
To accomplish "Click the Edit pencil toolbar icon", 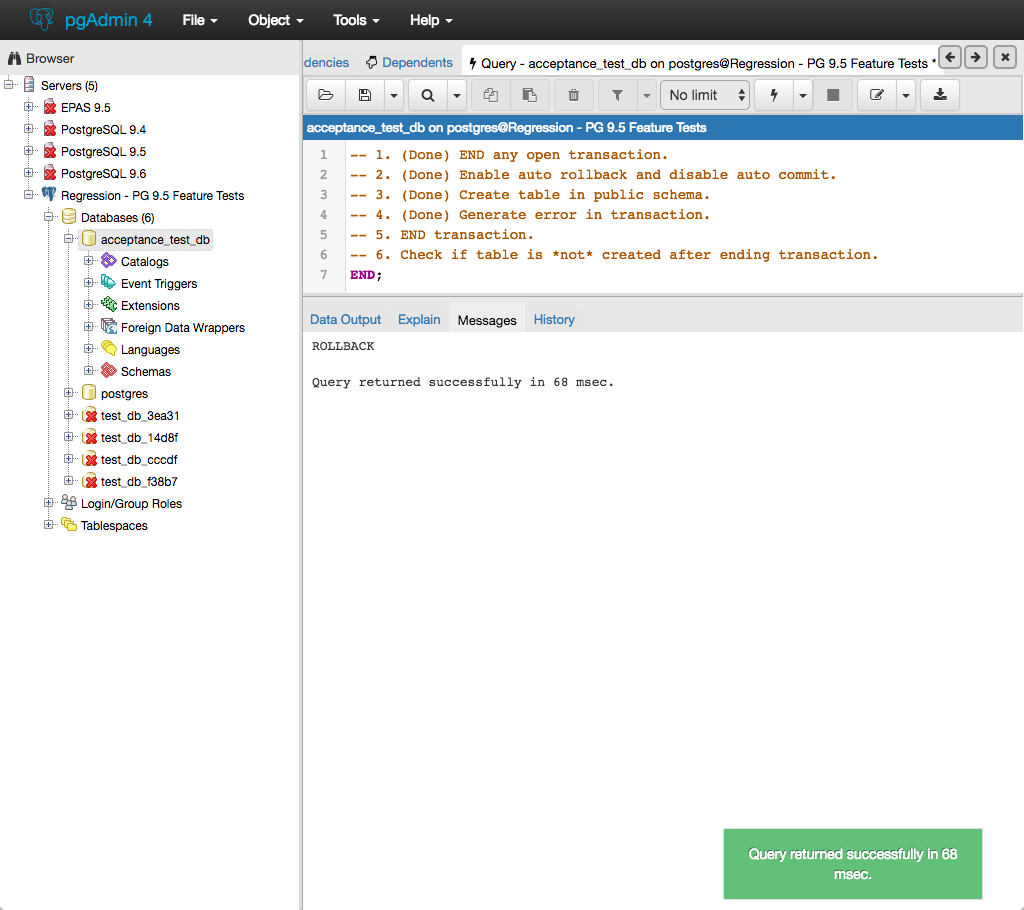I will coord(877,95).
